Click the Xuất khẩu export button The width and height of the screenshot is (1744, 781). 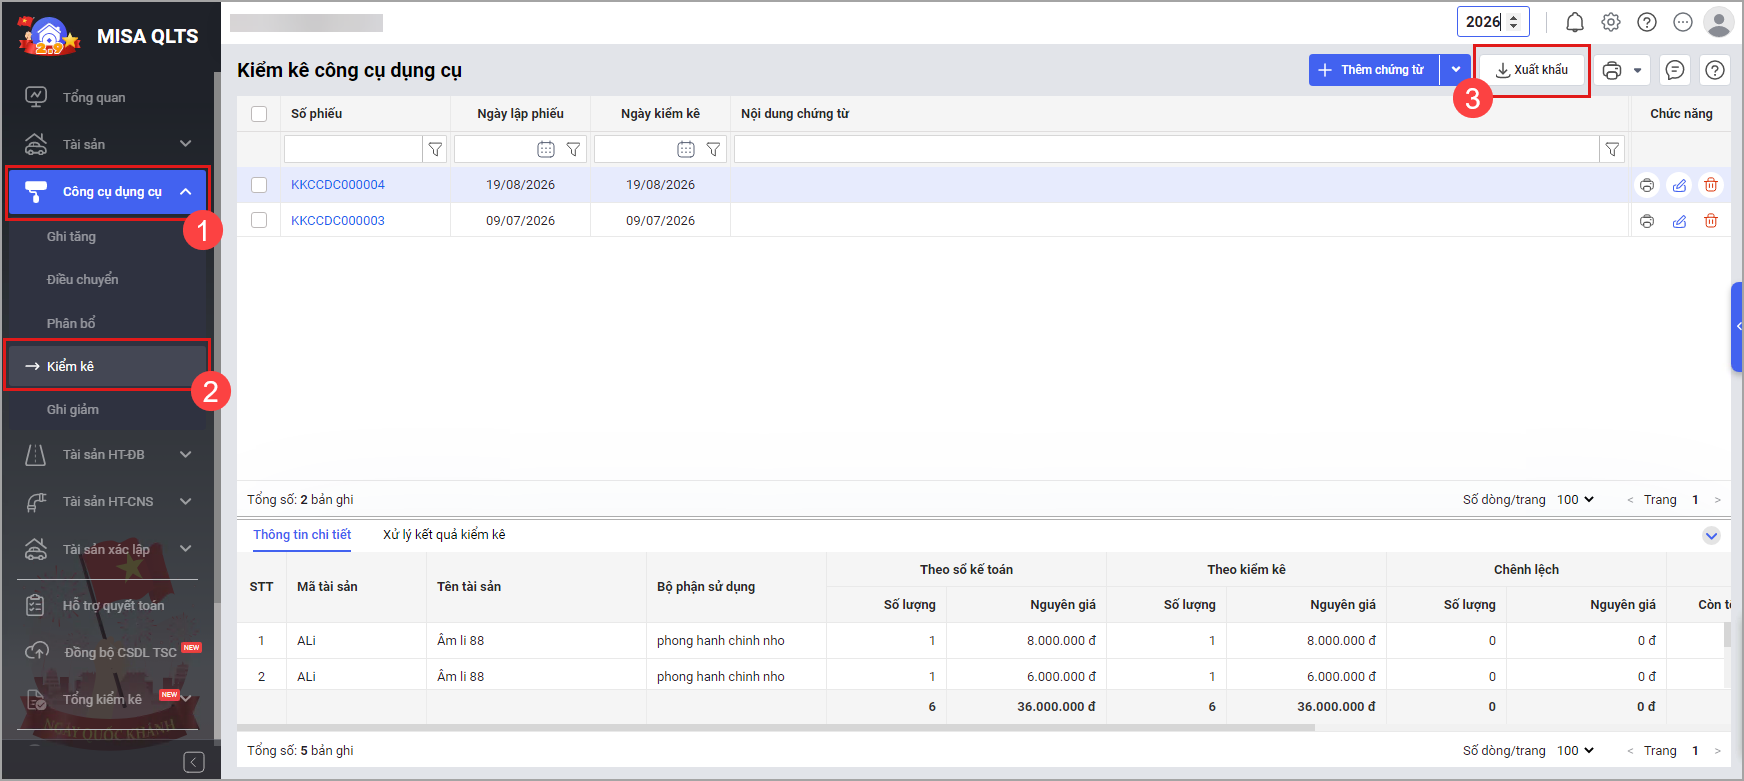[1532, 70]
